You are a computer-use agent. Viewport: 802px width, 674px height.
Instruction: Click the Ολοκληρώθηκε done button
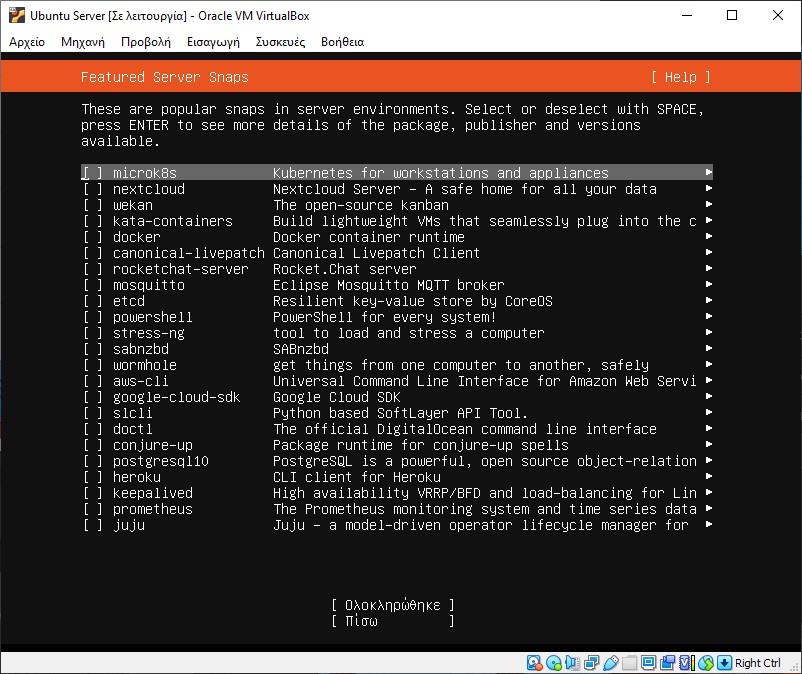392,605
